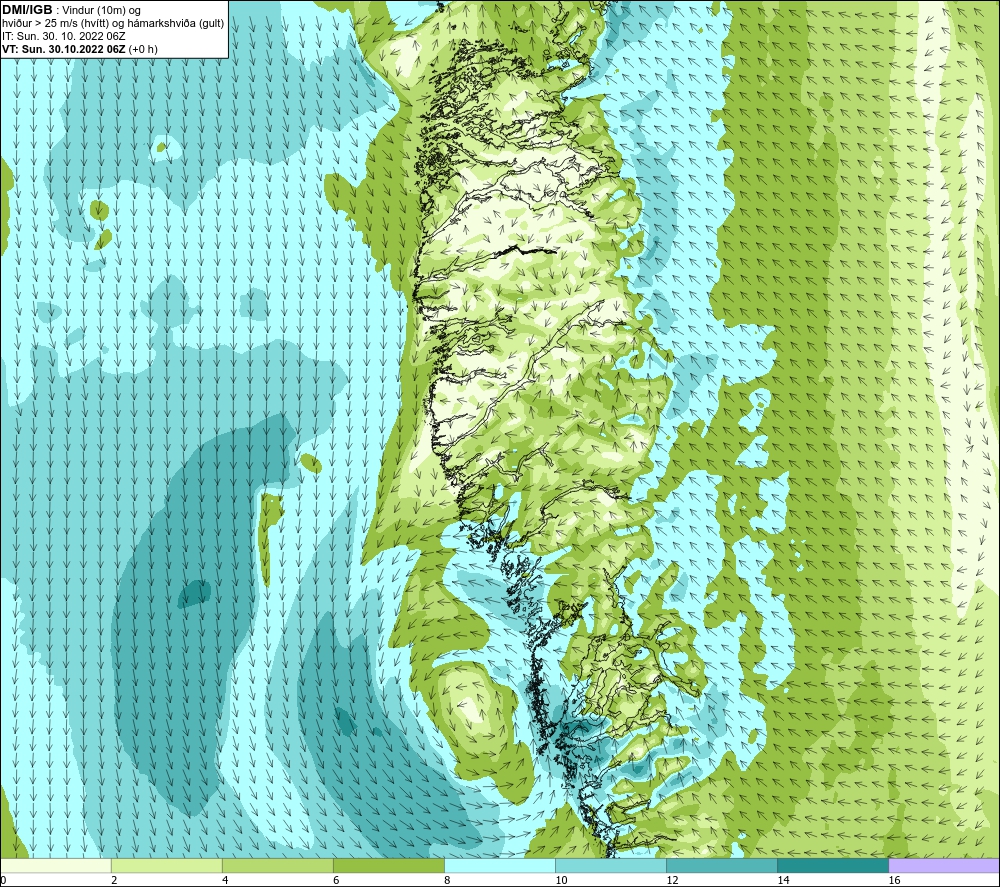This screenshot has width=1000, height=887.
Task: Select the 8–10 m/s light cyan color swatch
Action: tap(499, 866)
